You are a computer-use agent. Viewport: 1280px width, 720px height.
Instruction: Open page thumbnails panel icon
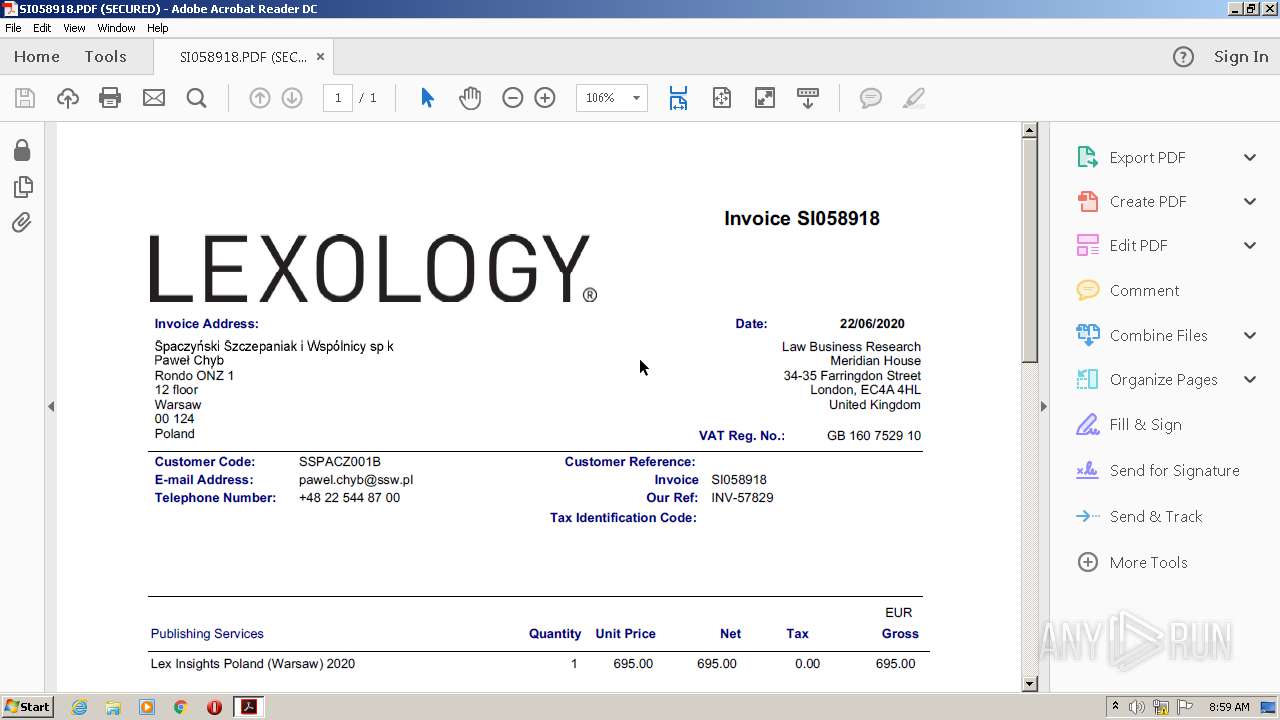pyautogui.click(x=22, y=187)
